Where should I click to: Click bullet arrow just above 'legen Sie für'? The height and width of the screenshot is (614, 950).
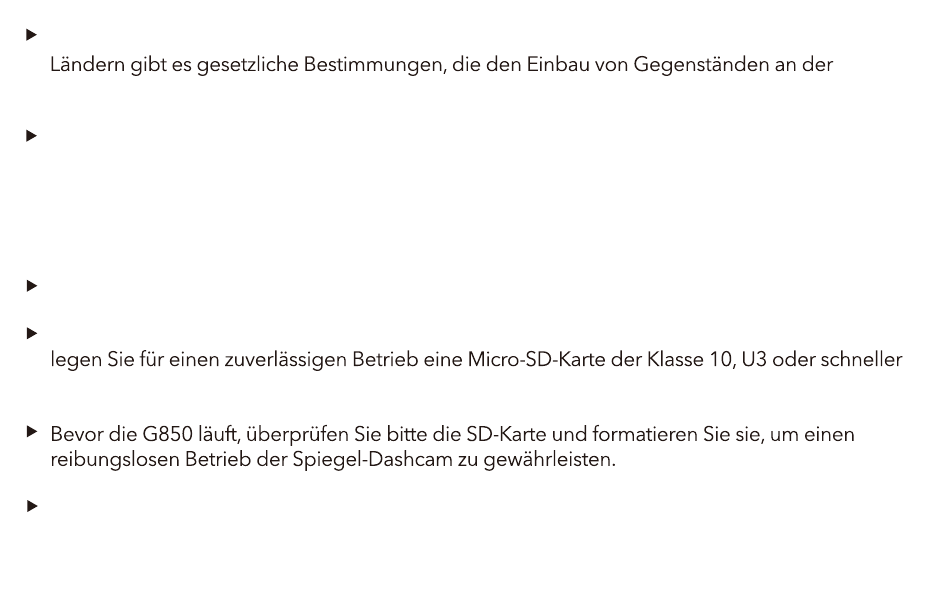pos(32,333)
